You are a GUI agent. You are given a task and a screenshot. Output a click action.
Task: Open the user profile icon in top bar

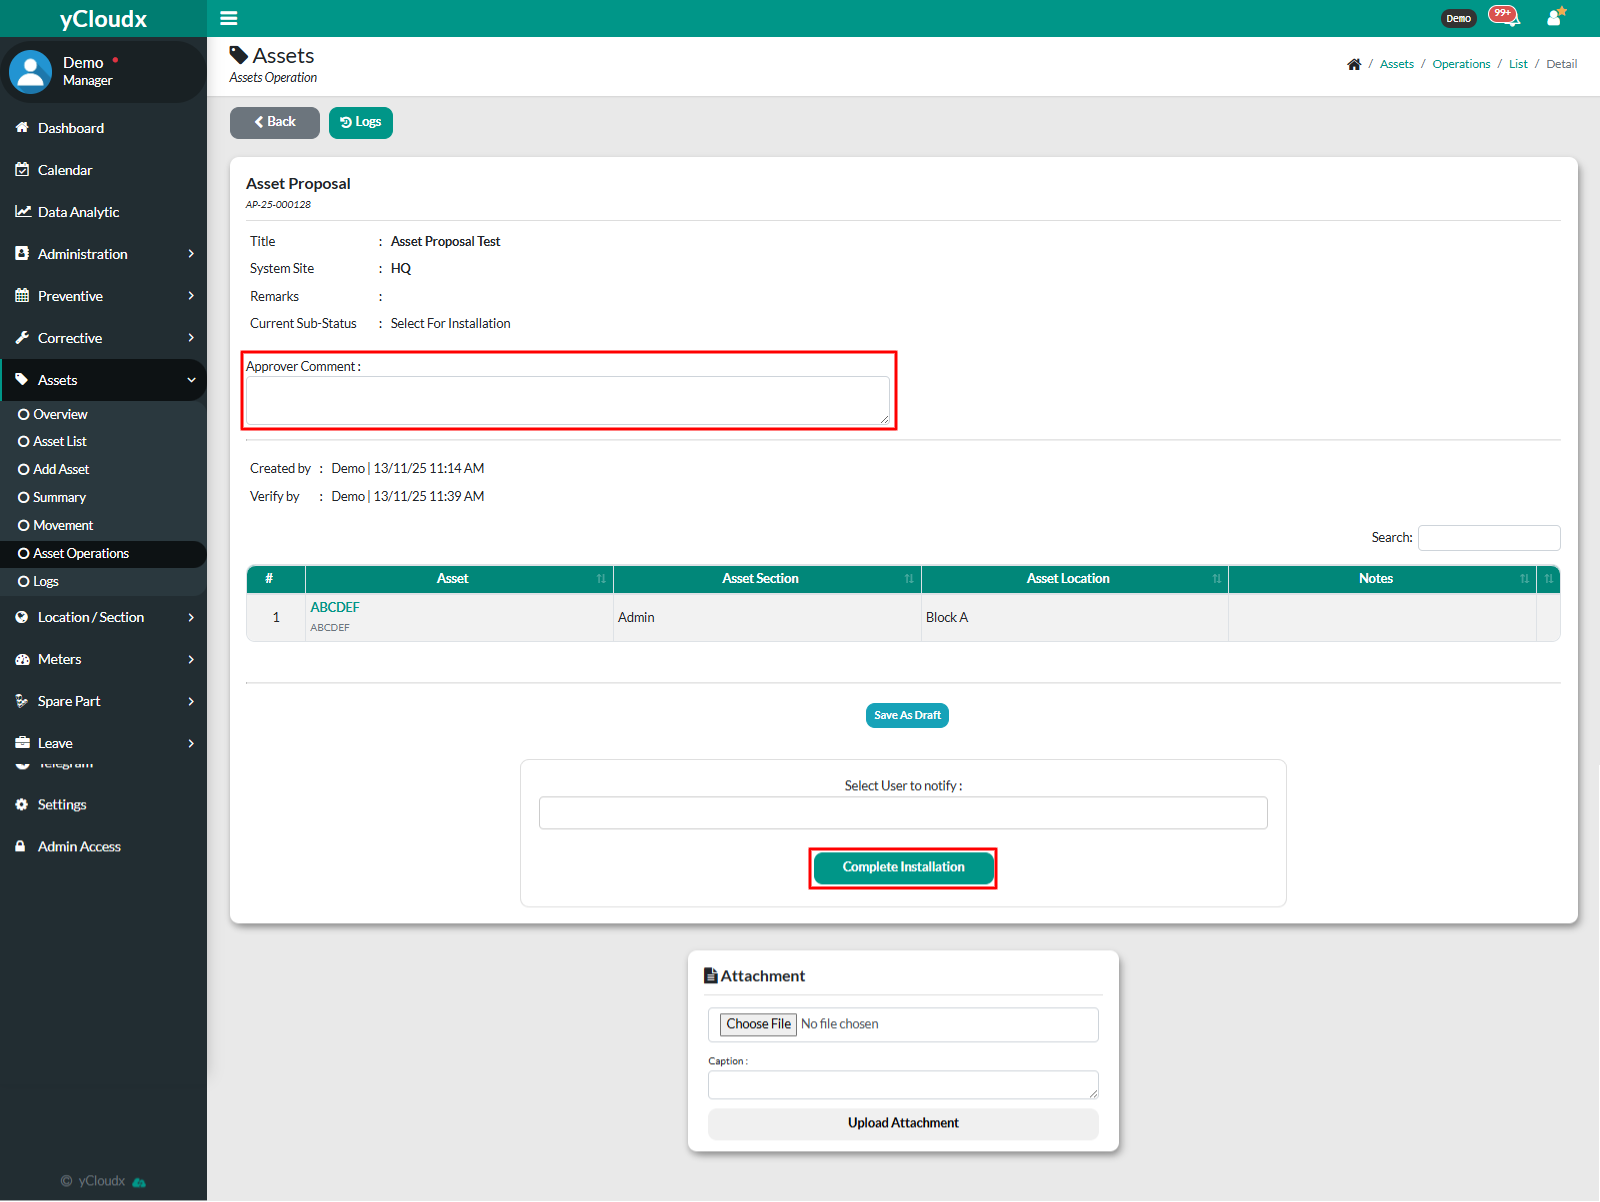(1556, 17)
